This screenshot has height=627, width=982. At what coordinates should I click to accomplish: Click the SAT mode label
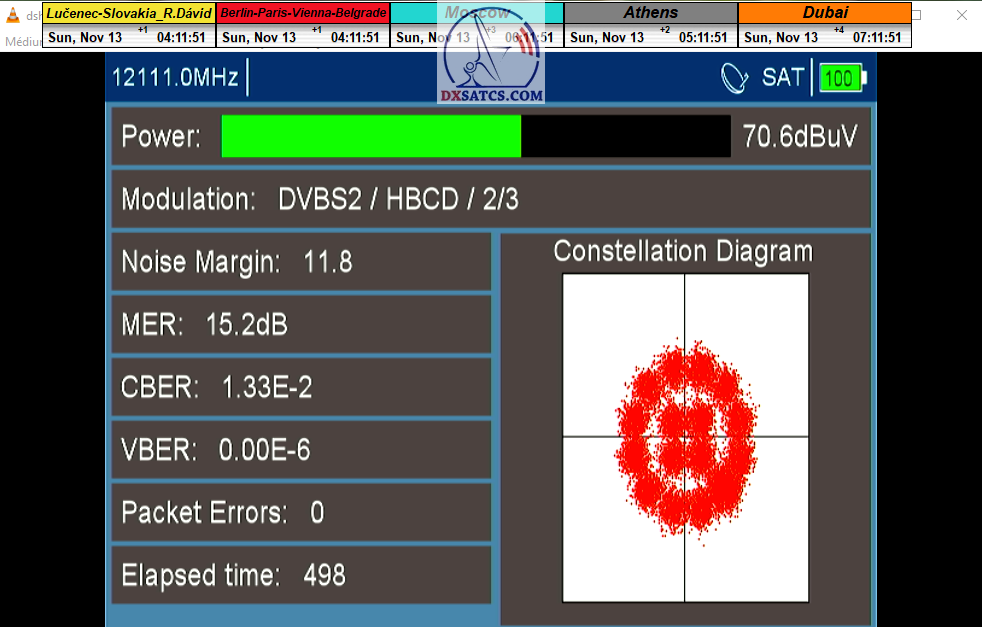pos(783,78)
